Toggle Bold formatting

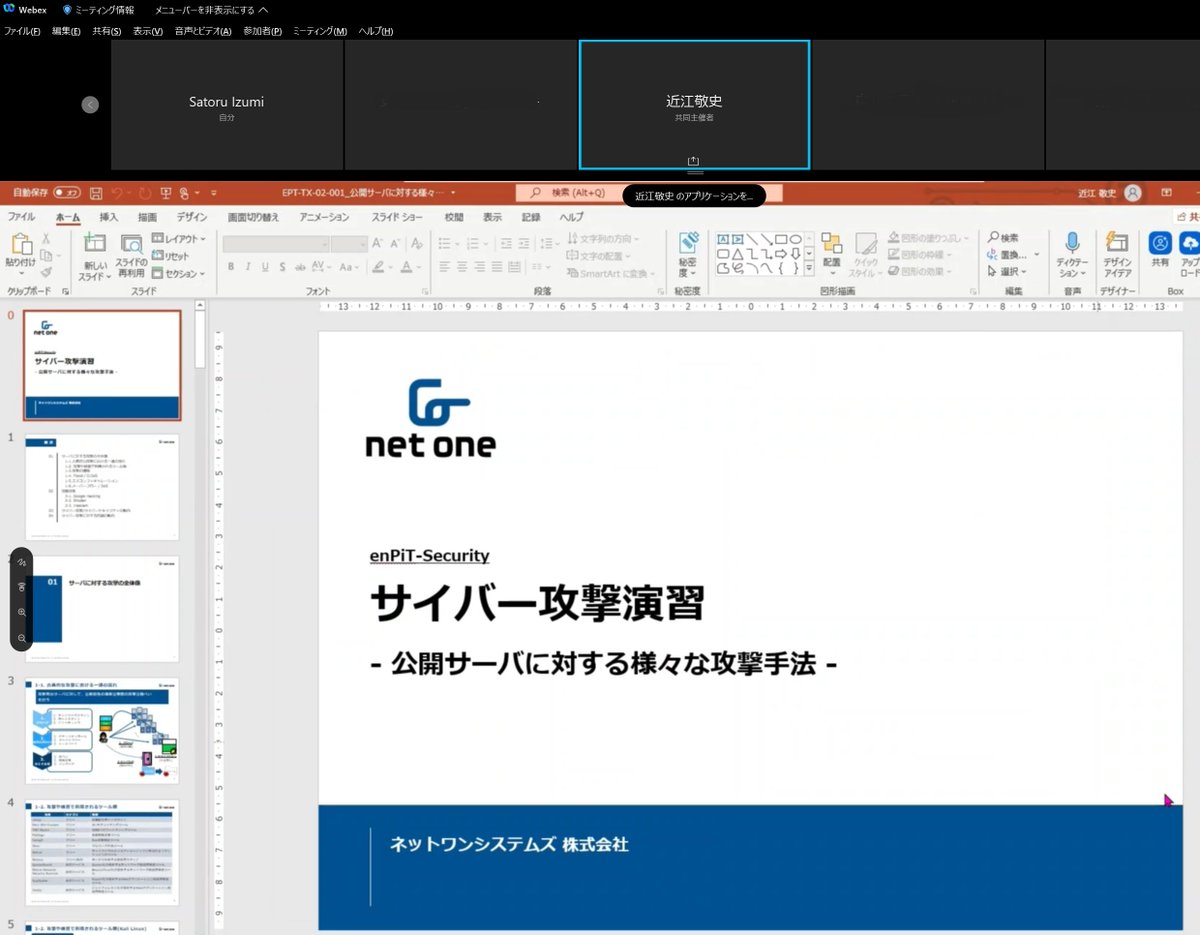click(231, 267)
